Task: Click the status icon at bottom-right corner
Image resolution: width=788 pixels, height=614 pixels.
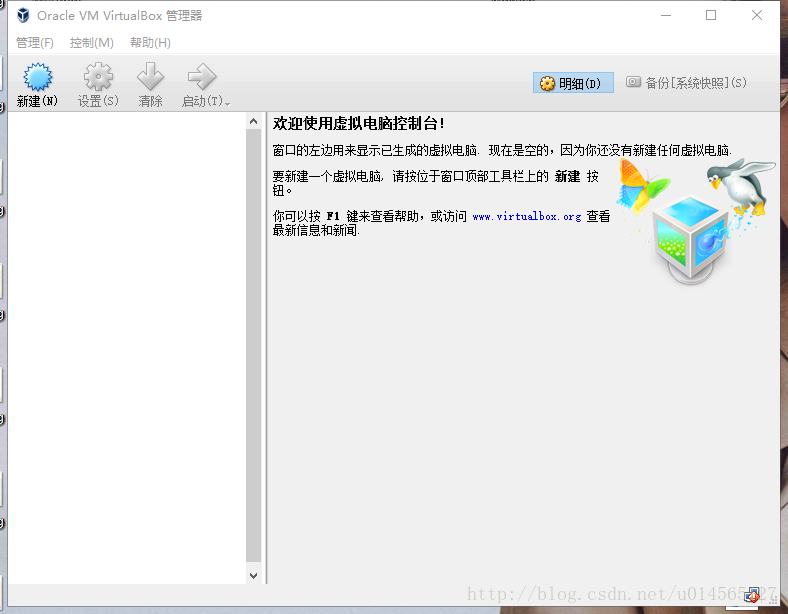Action: pyautogui.click(x=752, y=595)
